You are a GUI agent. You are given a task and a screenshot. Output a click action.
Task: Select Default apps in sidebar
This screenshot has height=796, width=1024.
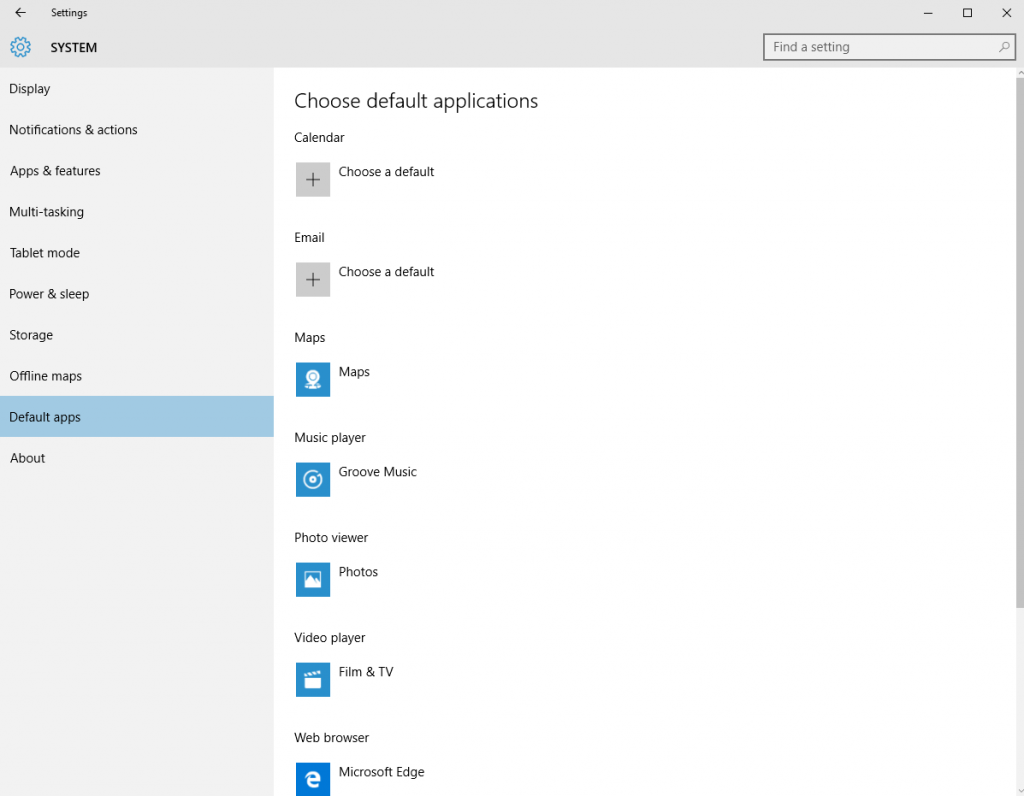click(136, 417)
